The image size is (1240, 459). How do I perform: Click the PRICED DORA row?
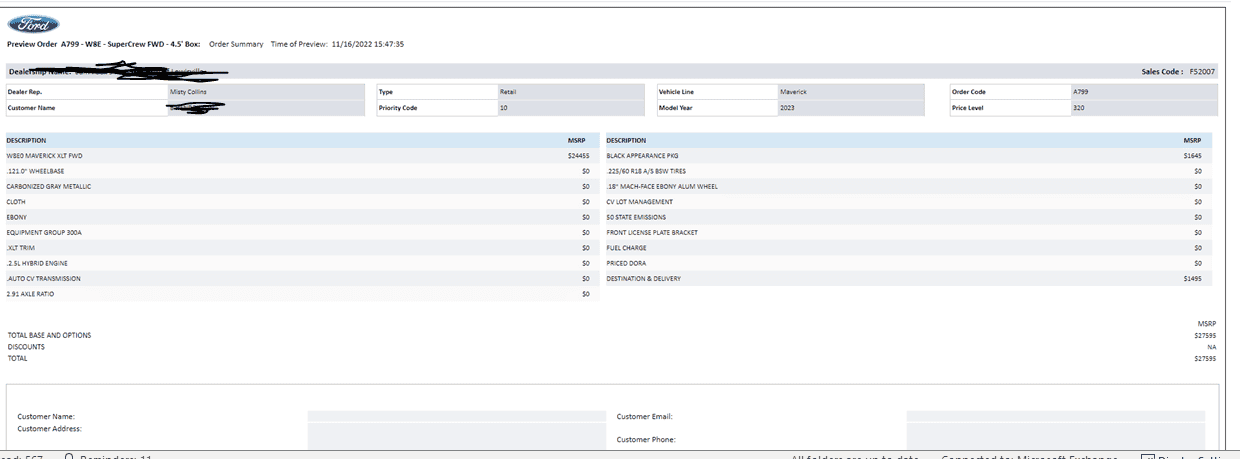908,263
